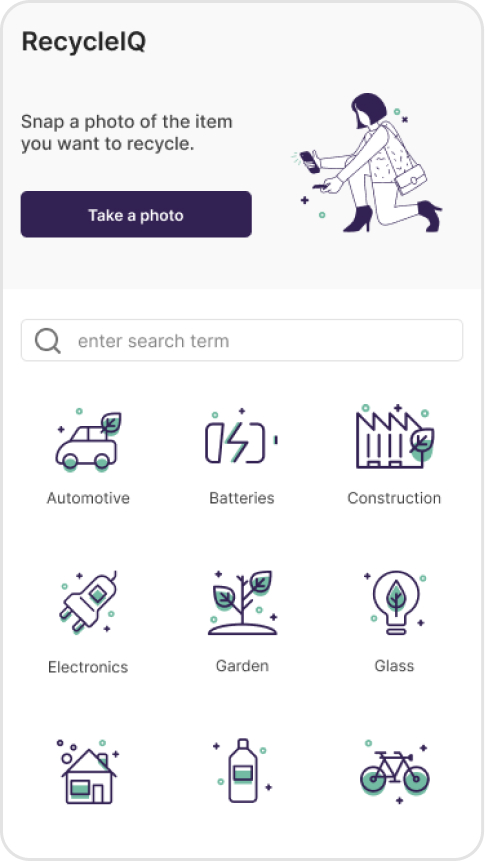This screenshot has height=862, width=485.
Task: Open the house category icon
Action: pyautogui.click(x=89, y=772)
